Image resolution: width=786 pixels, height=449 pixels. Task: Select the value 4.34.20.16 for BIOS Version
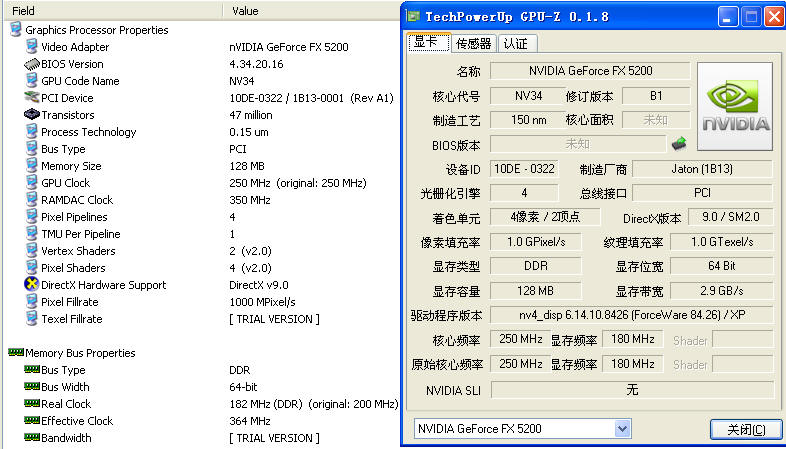256,64
